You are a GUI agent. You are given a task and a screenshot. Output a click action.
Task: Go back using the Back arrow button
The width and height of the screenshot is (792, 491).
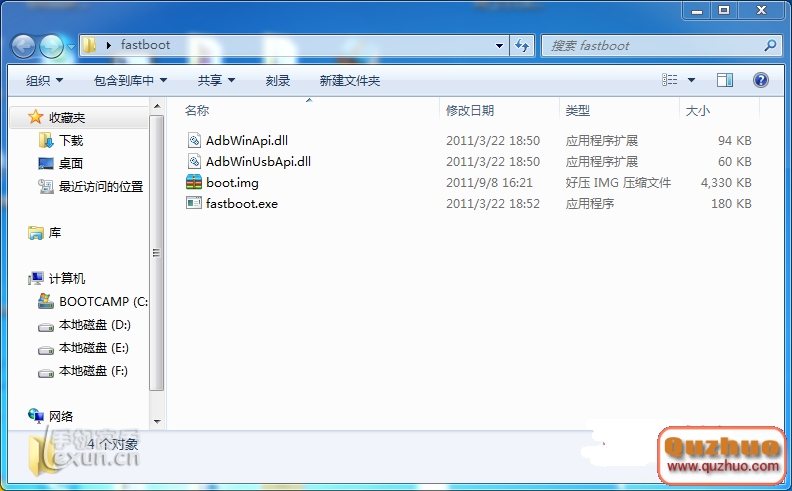(x=23, y=46)
